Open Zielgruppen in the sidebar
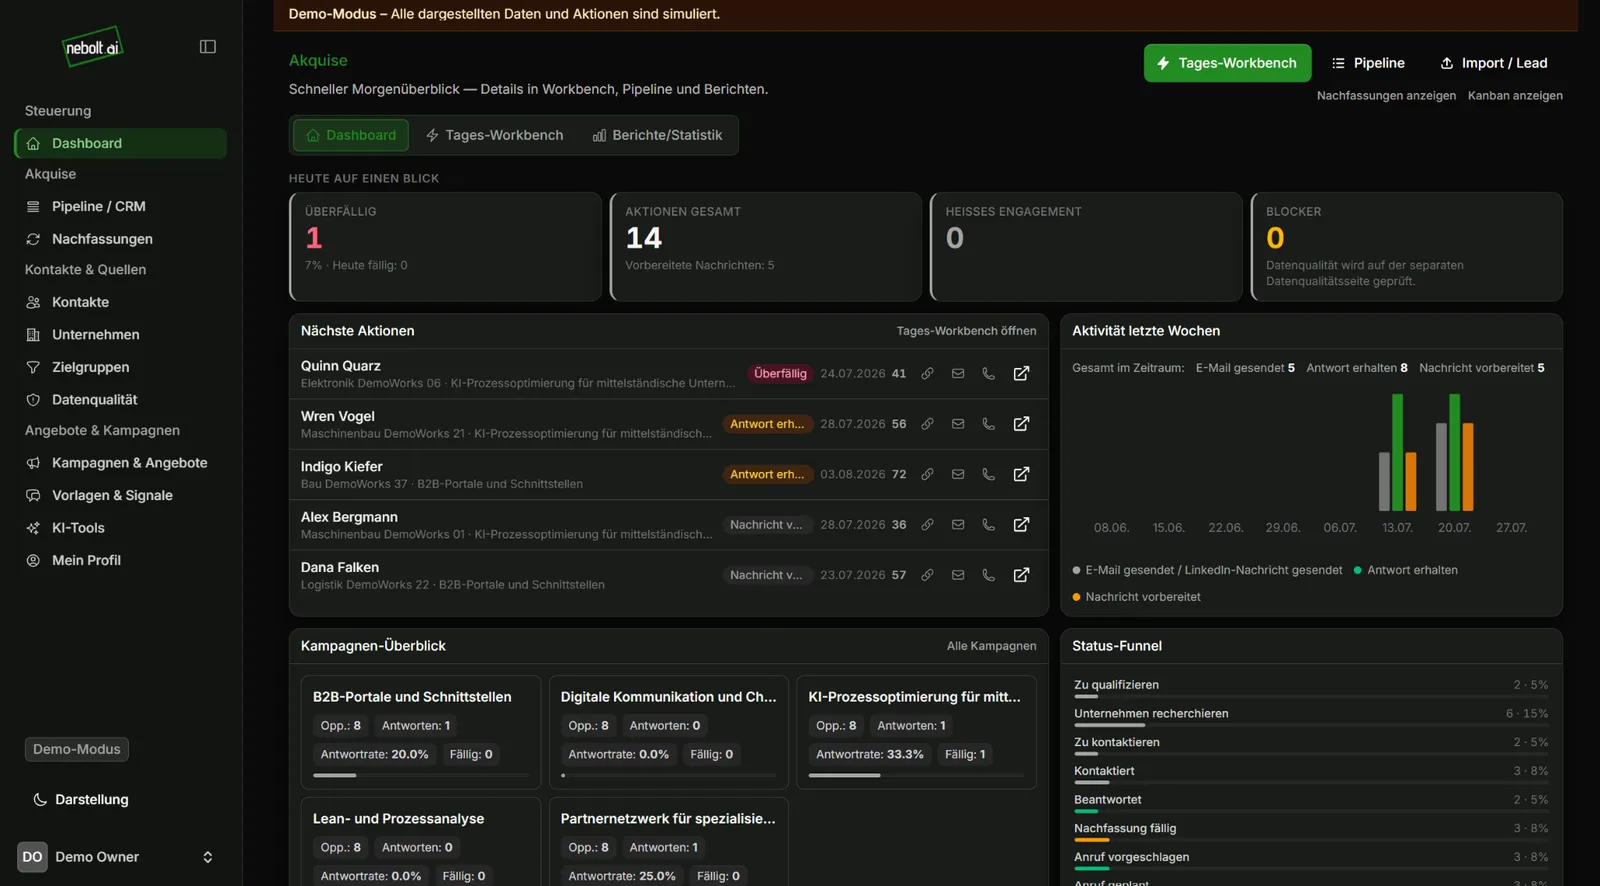Viewport: 1600px width, 886px height. (x=120, y=367)
